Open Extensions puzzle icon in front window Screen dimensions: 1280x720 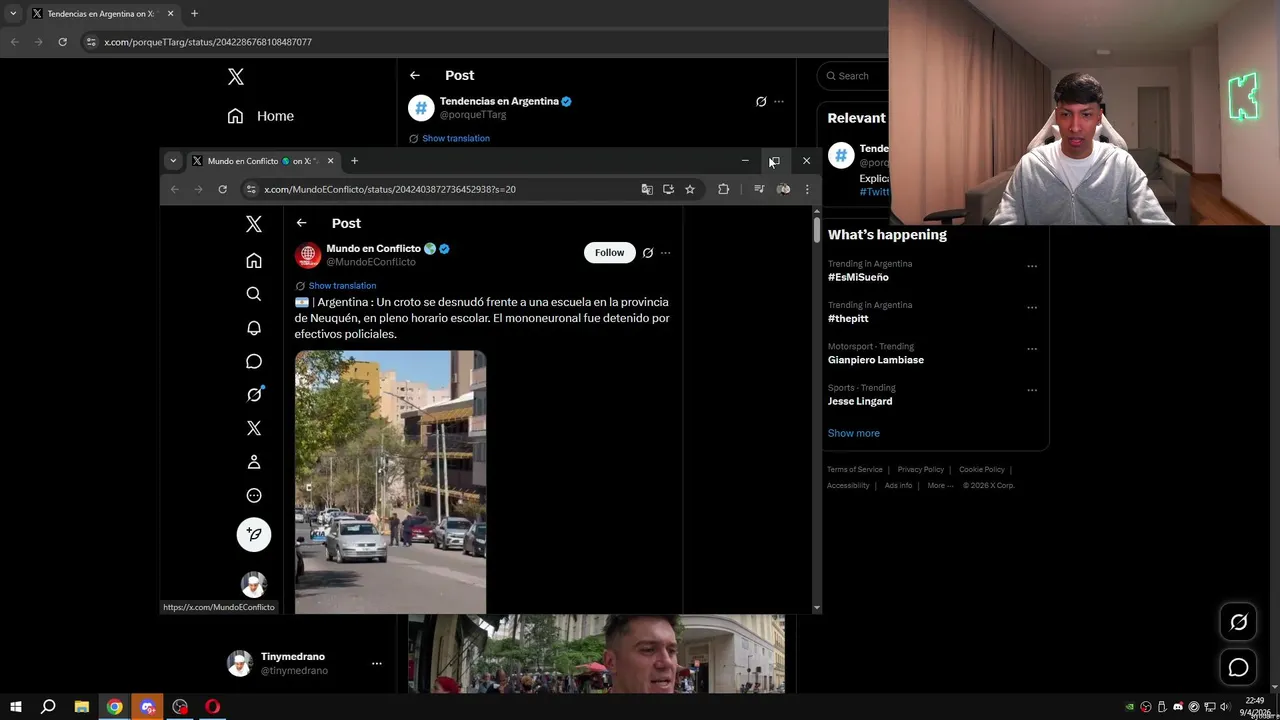724,189
